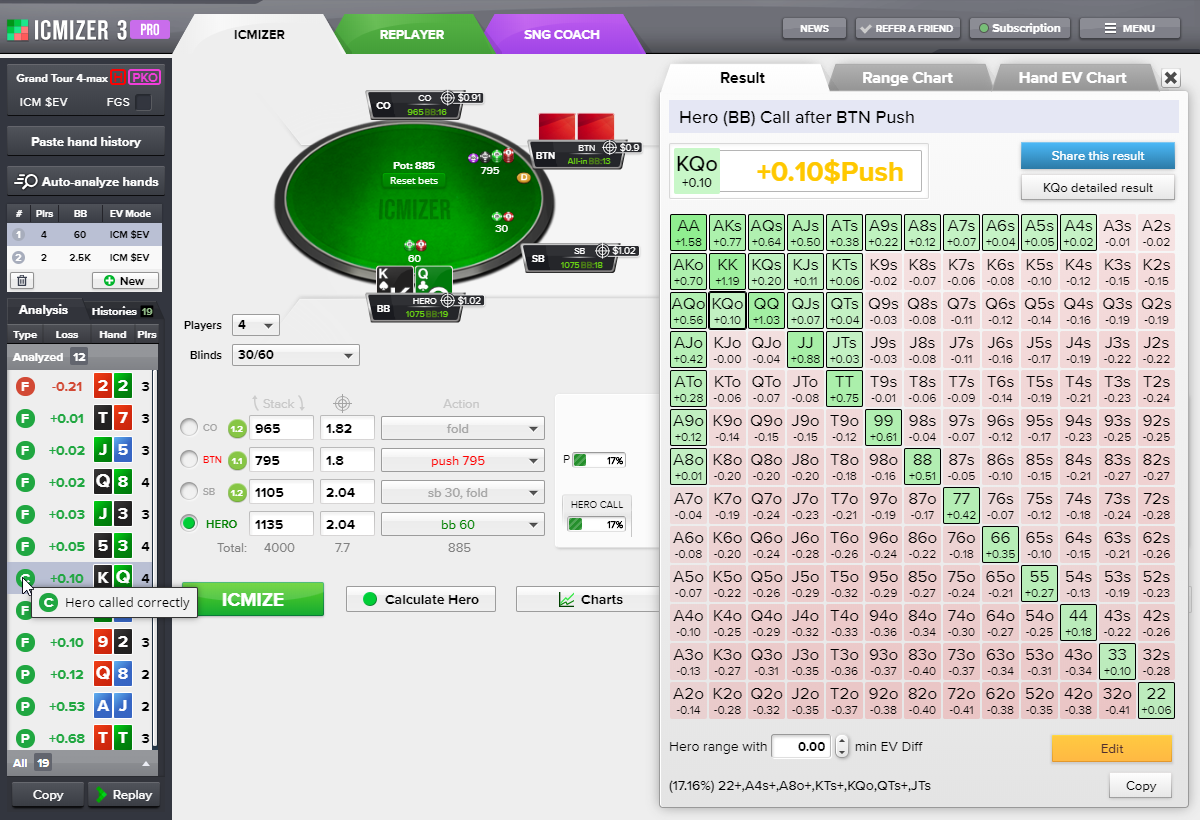This screenshot has width=1200, height=820.
Task: Click the HERO seat target bounty icon
Action: point(447,300)
